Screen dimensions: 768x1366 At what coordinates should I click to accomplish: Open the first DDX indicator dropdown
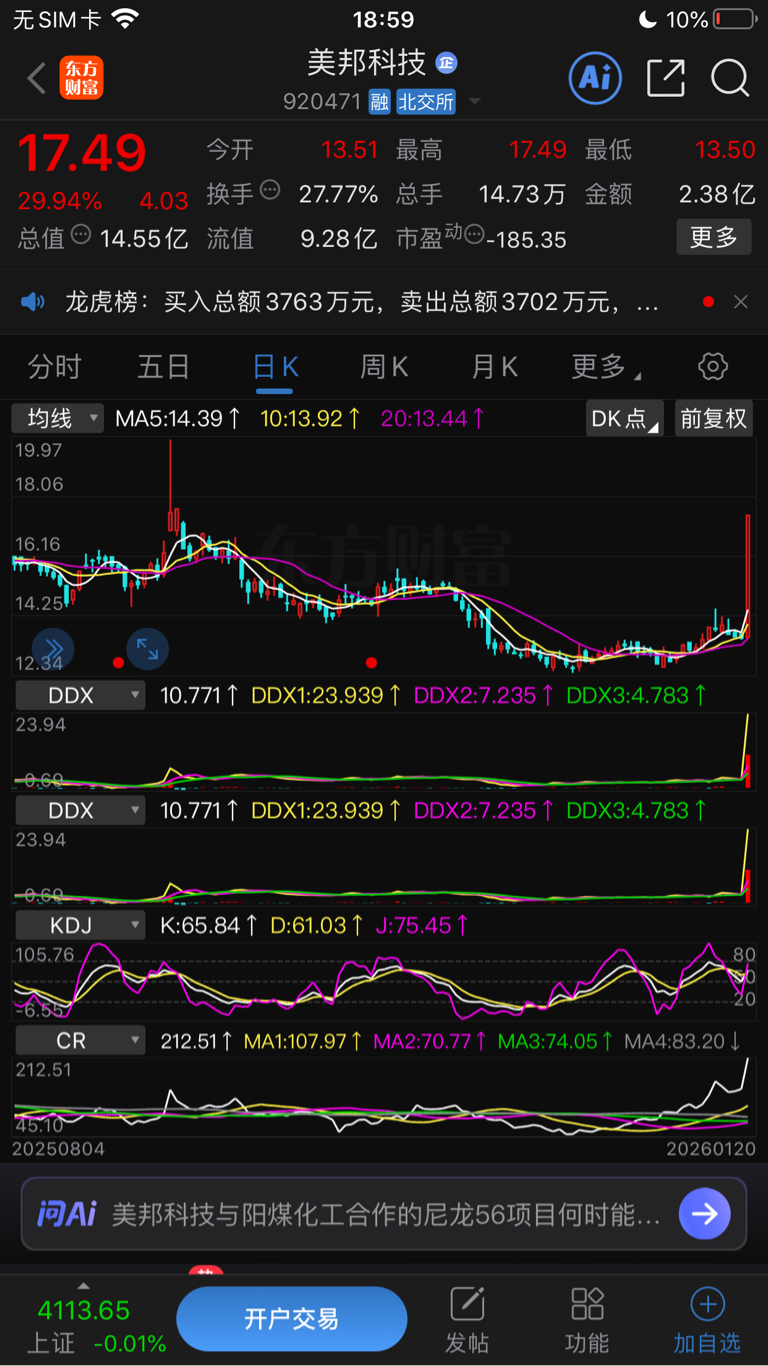click(x=80, y=695)
